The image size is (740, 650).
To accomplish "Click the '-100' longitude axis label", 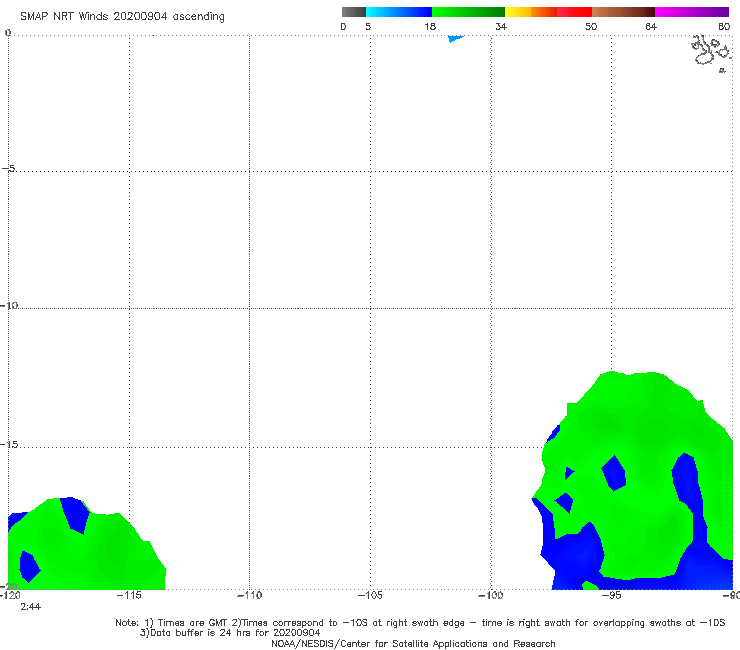I will point(490,595).
